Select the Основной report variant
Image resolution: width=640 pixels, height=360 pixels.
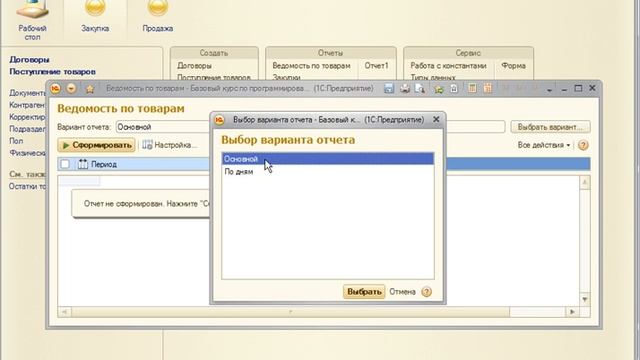pos(327,159)
